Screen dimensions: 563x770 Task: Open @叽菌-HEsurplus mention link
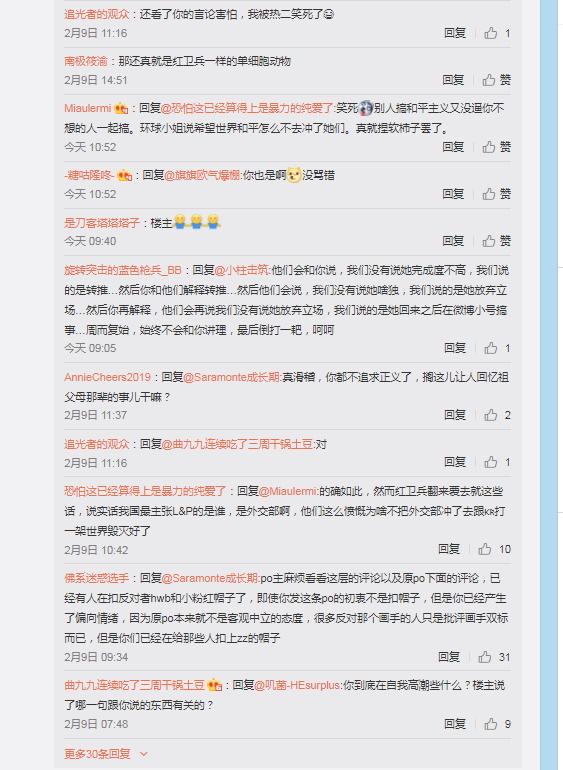(x=297, y=685)
